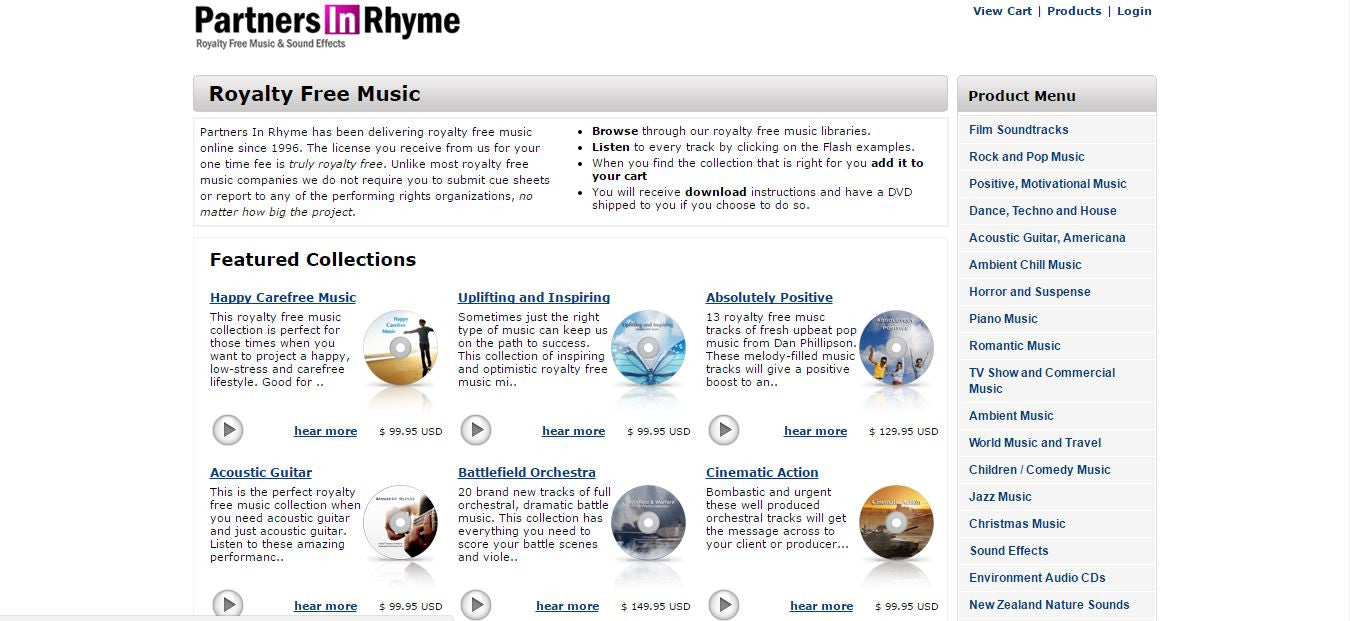Go to Products in top navigation
The width and height of the screenshot is (1350, 621).
tap(1074, 11)
